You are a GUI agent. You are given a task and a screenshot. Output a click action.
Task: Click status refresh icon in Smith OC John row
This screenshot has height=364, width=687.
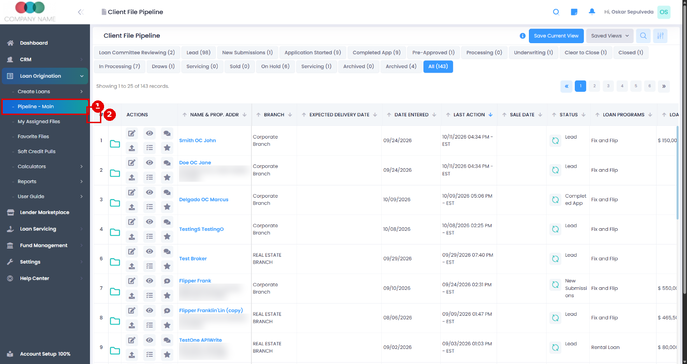555,141
